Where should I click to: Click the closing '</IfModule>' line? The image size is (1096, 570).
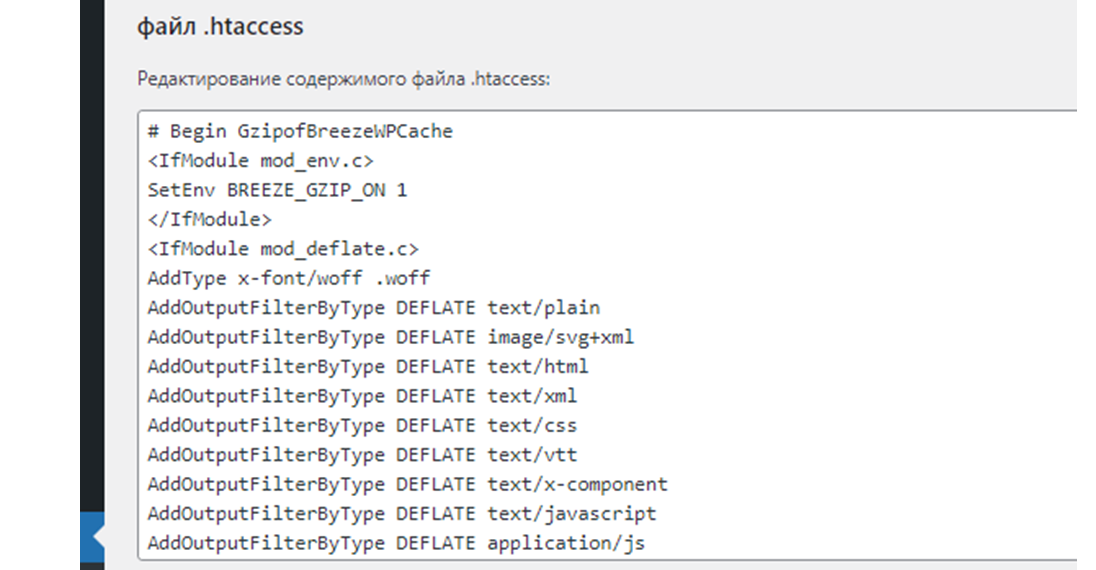[x=210, y=220]
